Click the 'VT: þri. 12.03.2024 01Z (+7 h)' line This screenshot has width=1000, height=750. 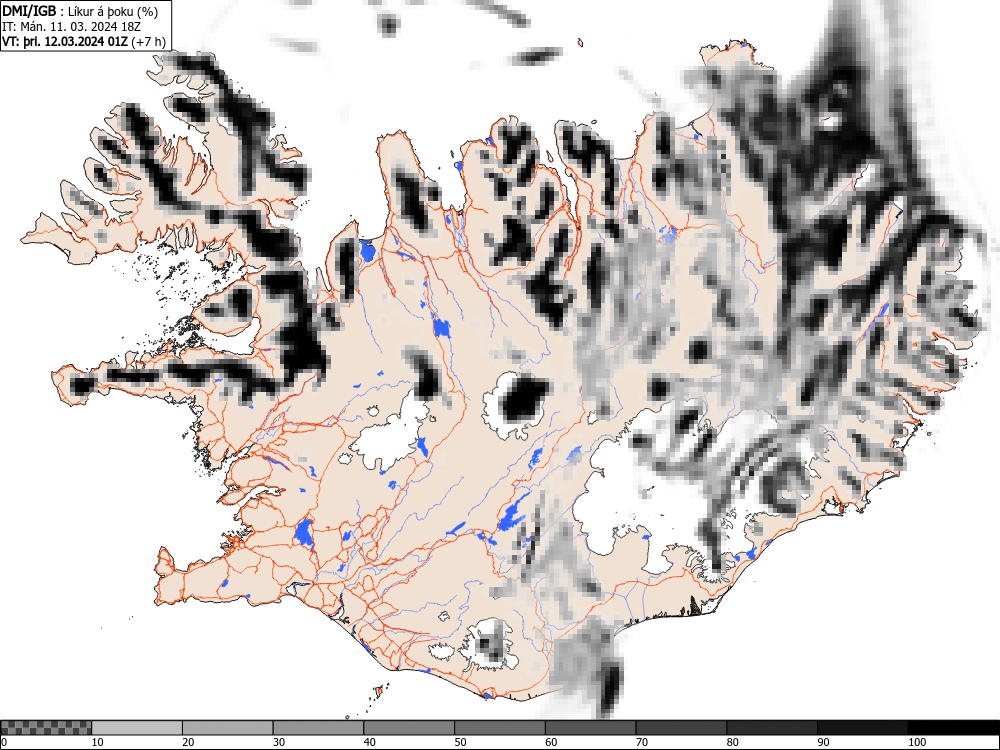[84, 41]
